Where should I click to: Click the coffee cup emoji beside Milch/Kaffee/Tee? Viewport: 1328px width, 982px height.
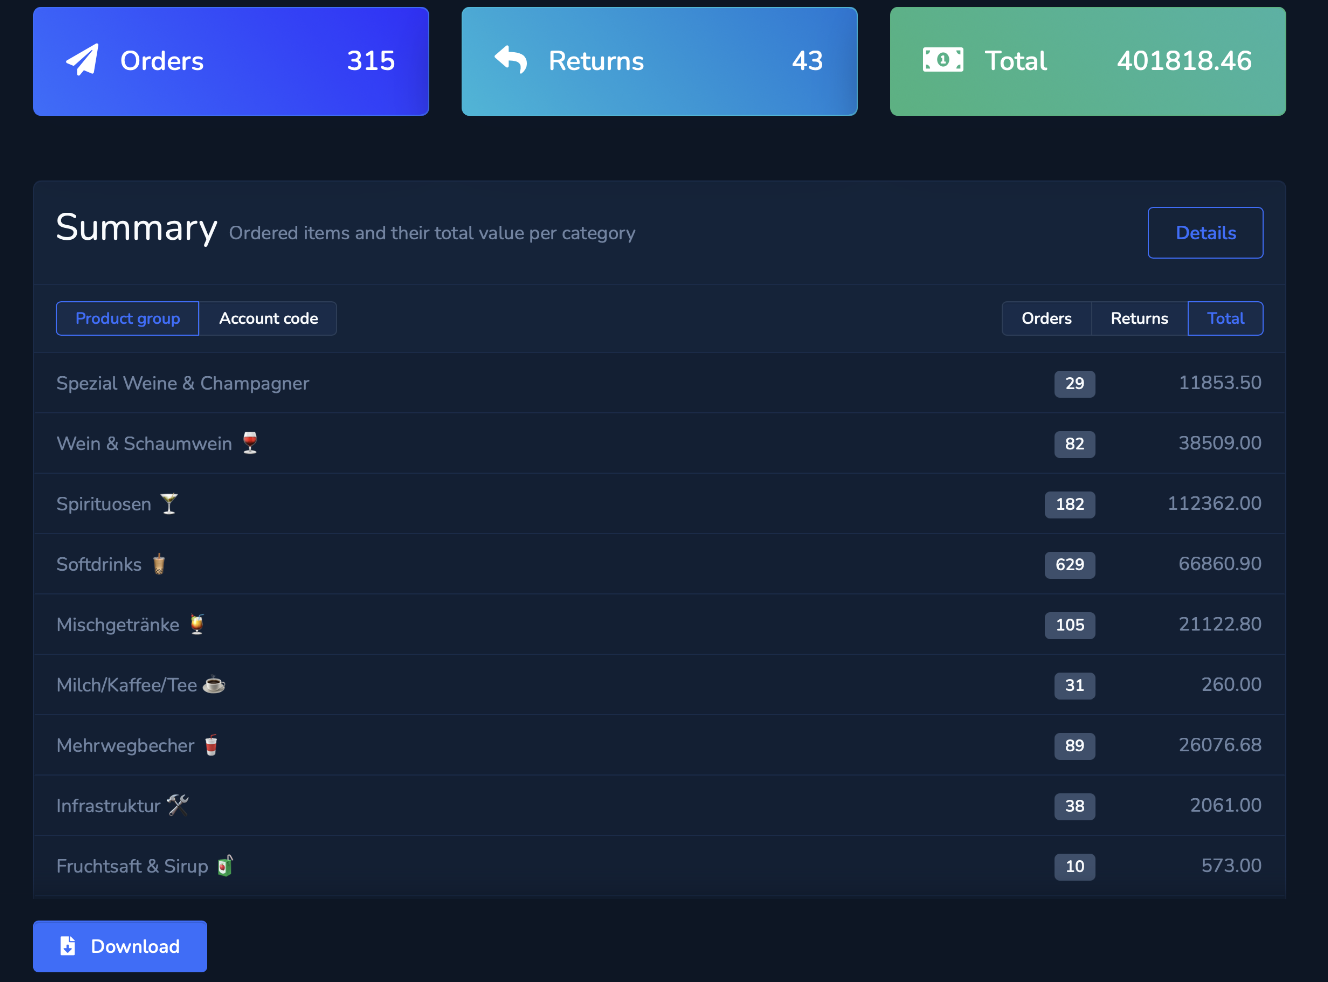click(x=214, y=685)
